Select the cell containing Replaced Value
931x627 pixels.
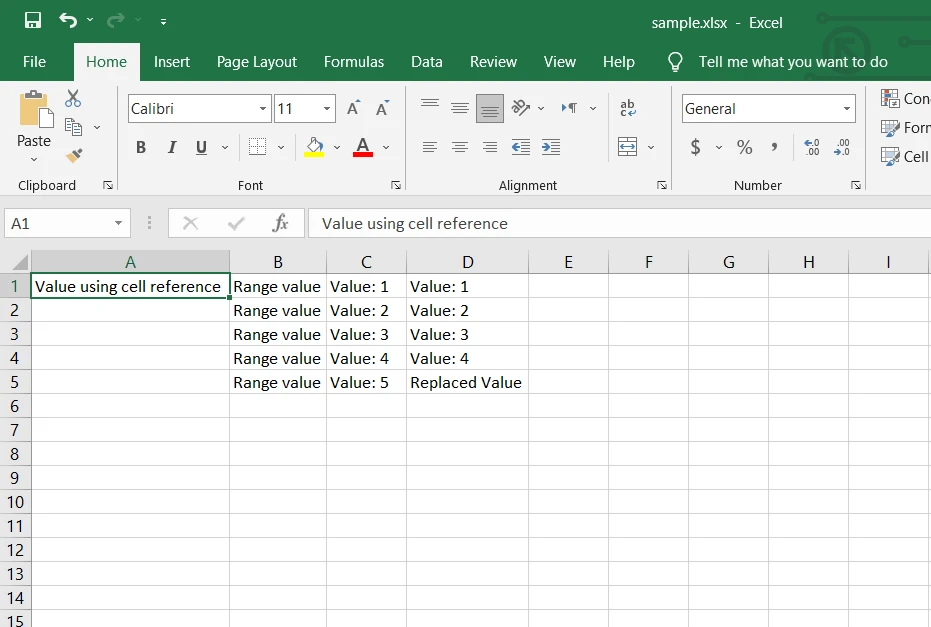click(x=466, y=382)
